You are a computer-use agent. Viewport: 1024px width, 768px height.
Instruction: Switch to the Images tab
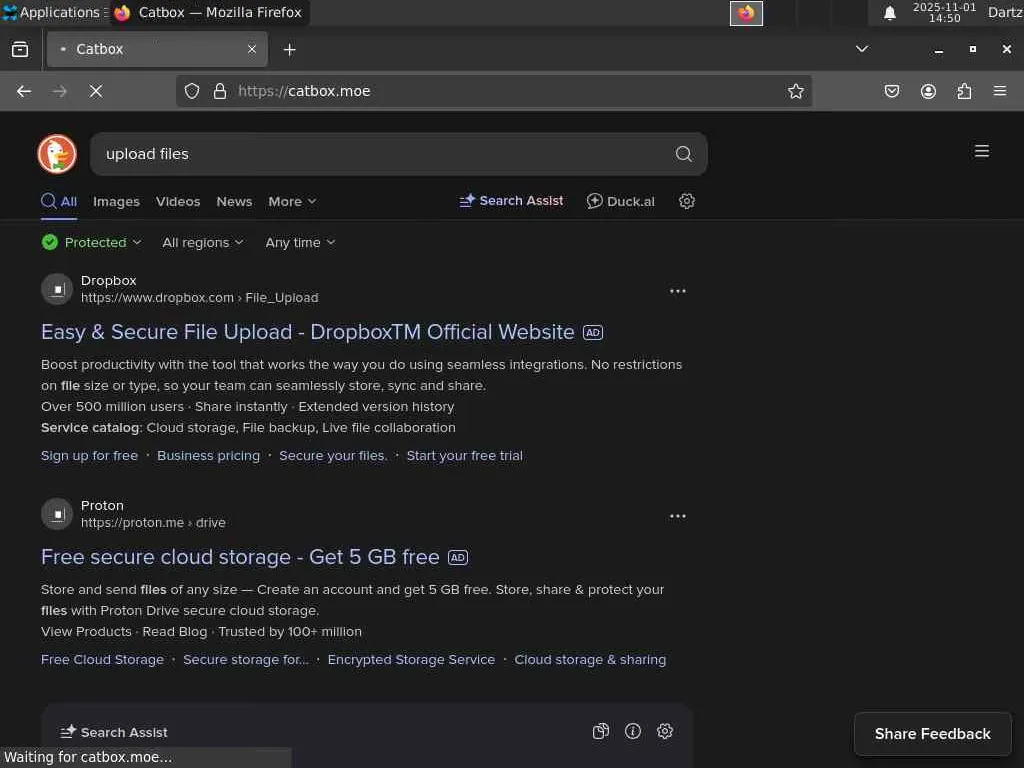click(x=116, y=202)
